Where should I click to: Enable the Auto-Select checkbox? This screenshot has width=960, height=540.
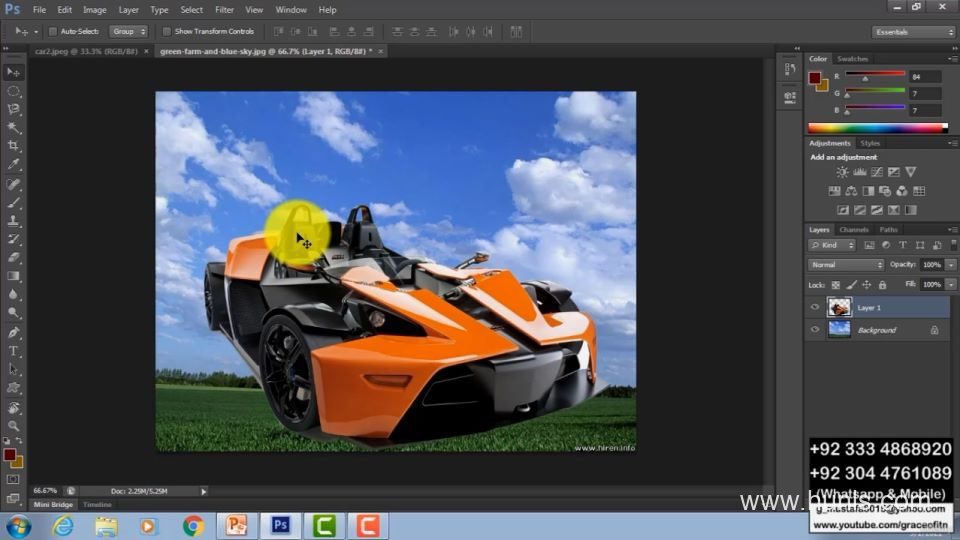point(53,31)
